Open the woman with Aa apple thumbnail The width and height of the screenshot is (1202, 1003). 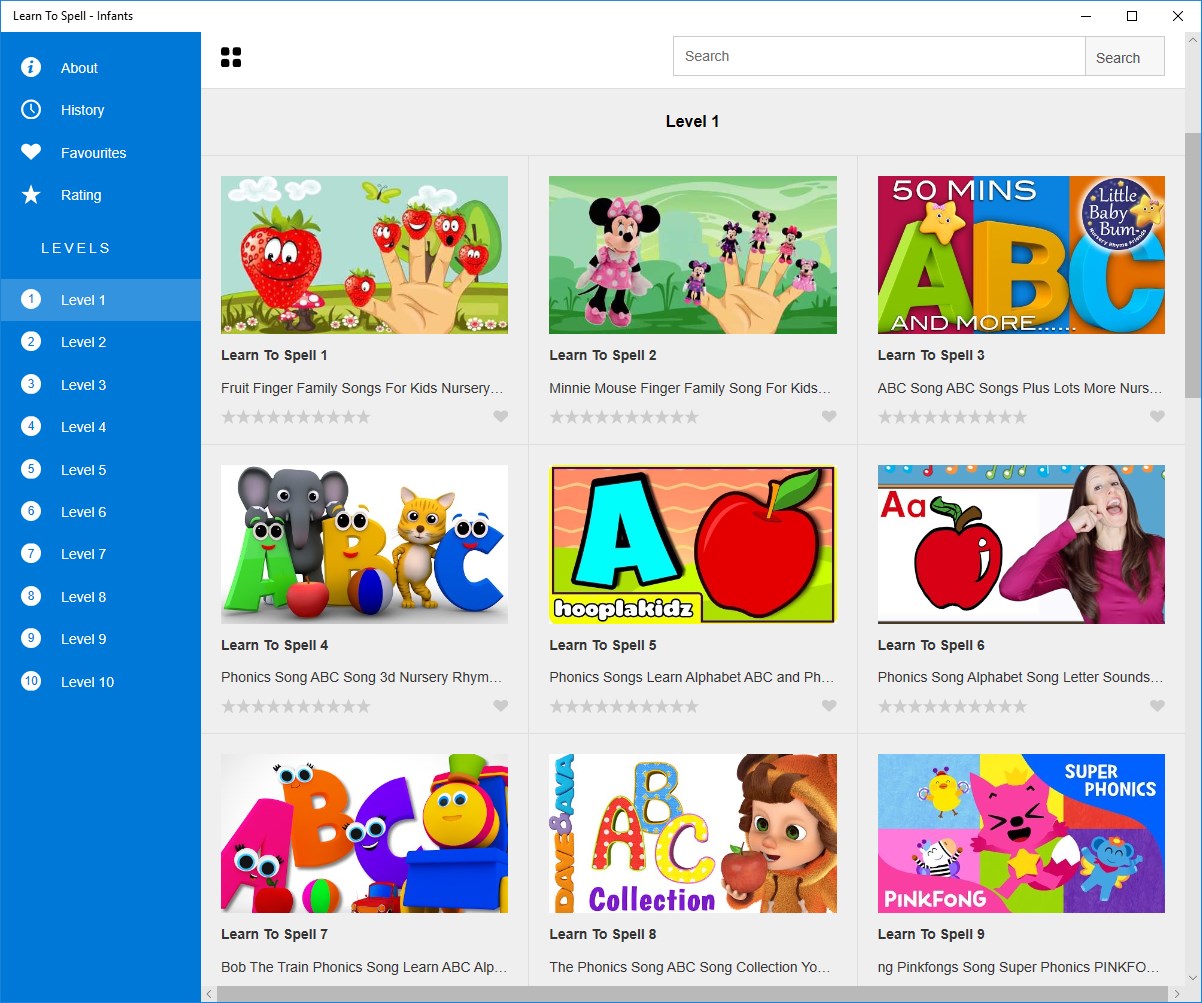[x=1021, y=544]
